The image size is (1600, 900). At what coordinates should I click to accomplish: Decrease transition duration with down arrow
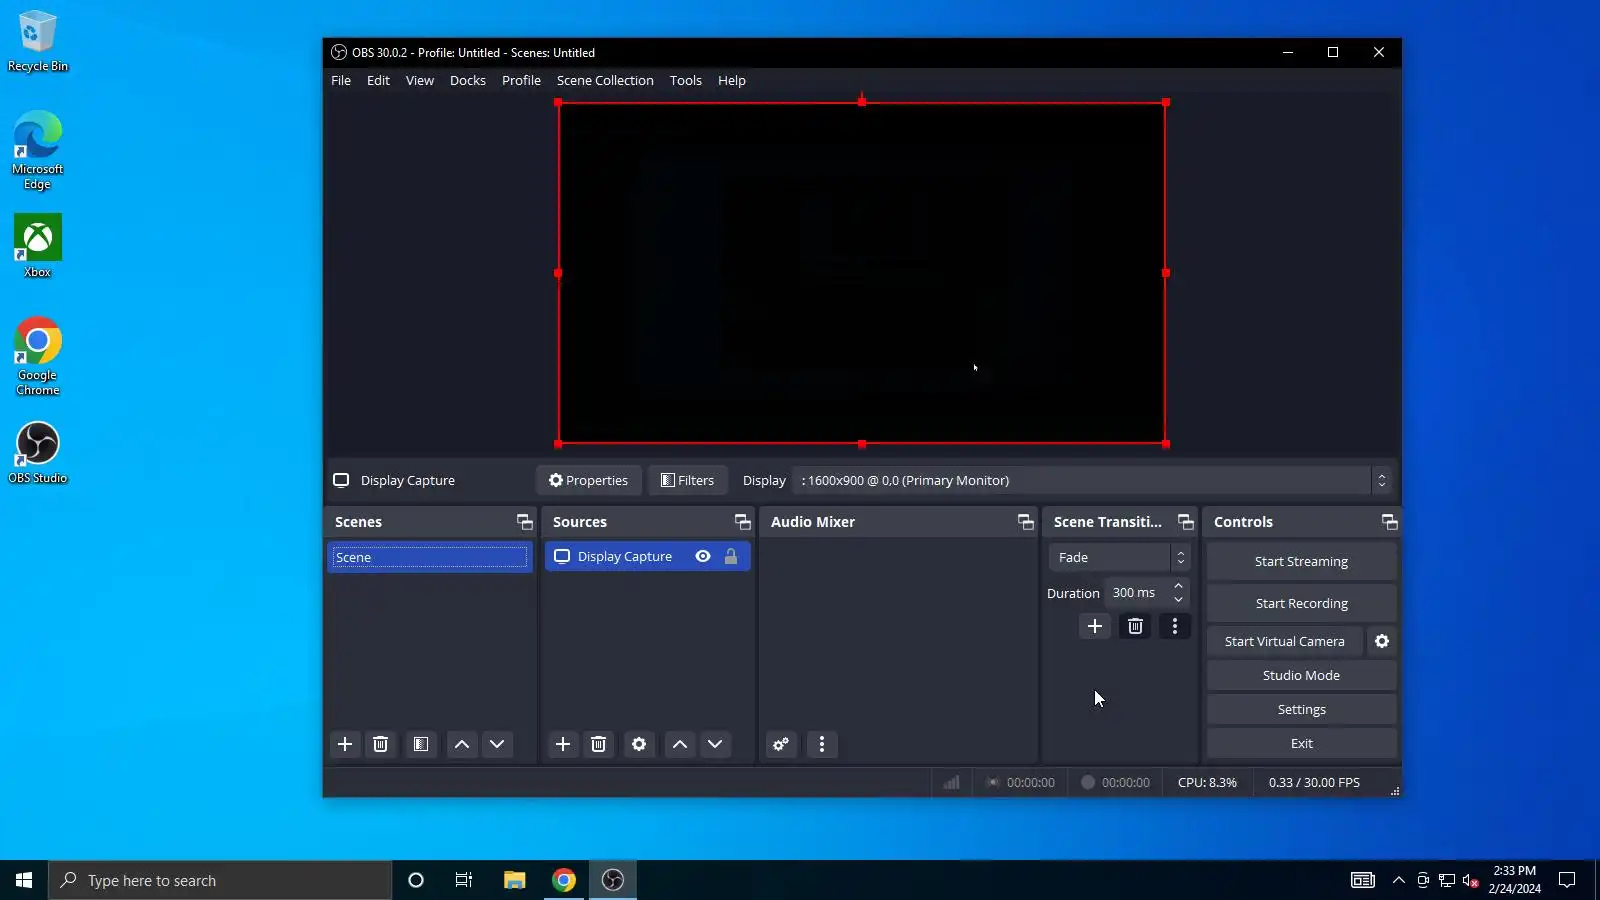(x=1179, y=599)
